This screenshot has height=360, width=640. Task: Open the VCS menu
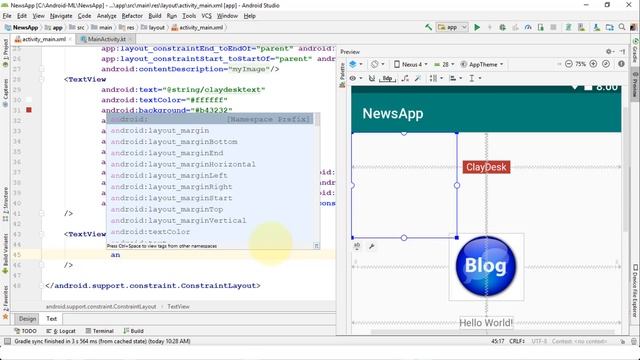pyautogui.click(x=207, y=16)
